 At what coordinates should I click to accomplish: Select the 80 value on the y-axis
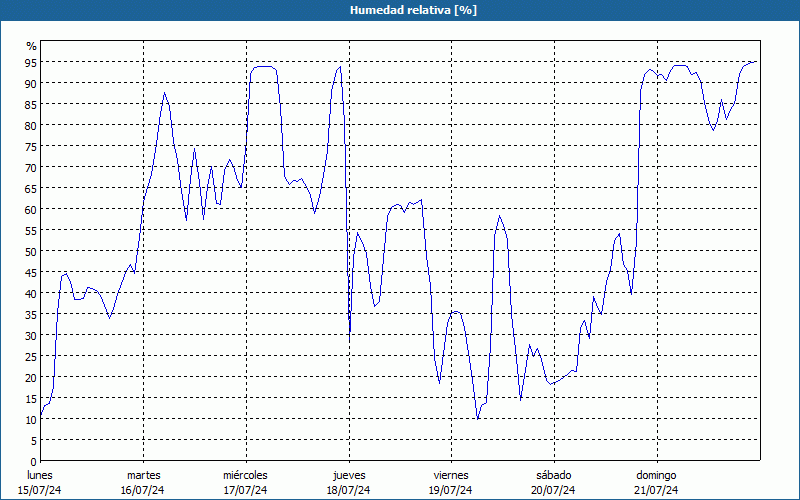(31, 125)
